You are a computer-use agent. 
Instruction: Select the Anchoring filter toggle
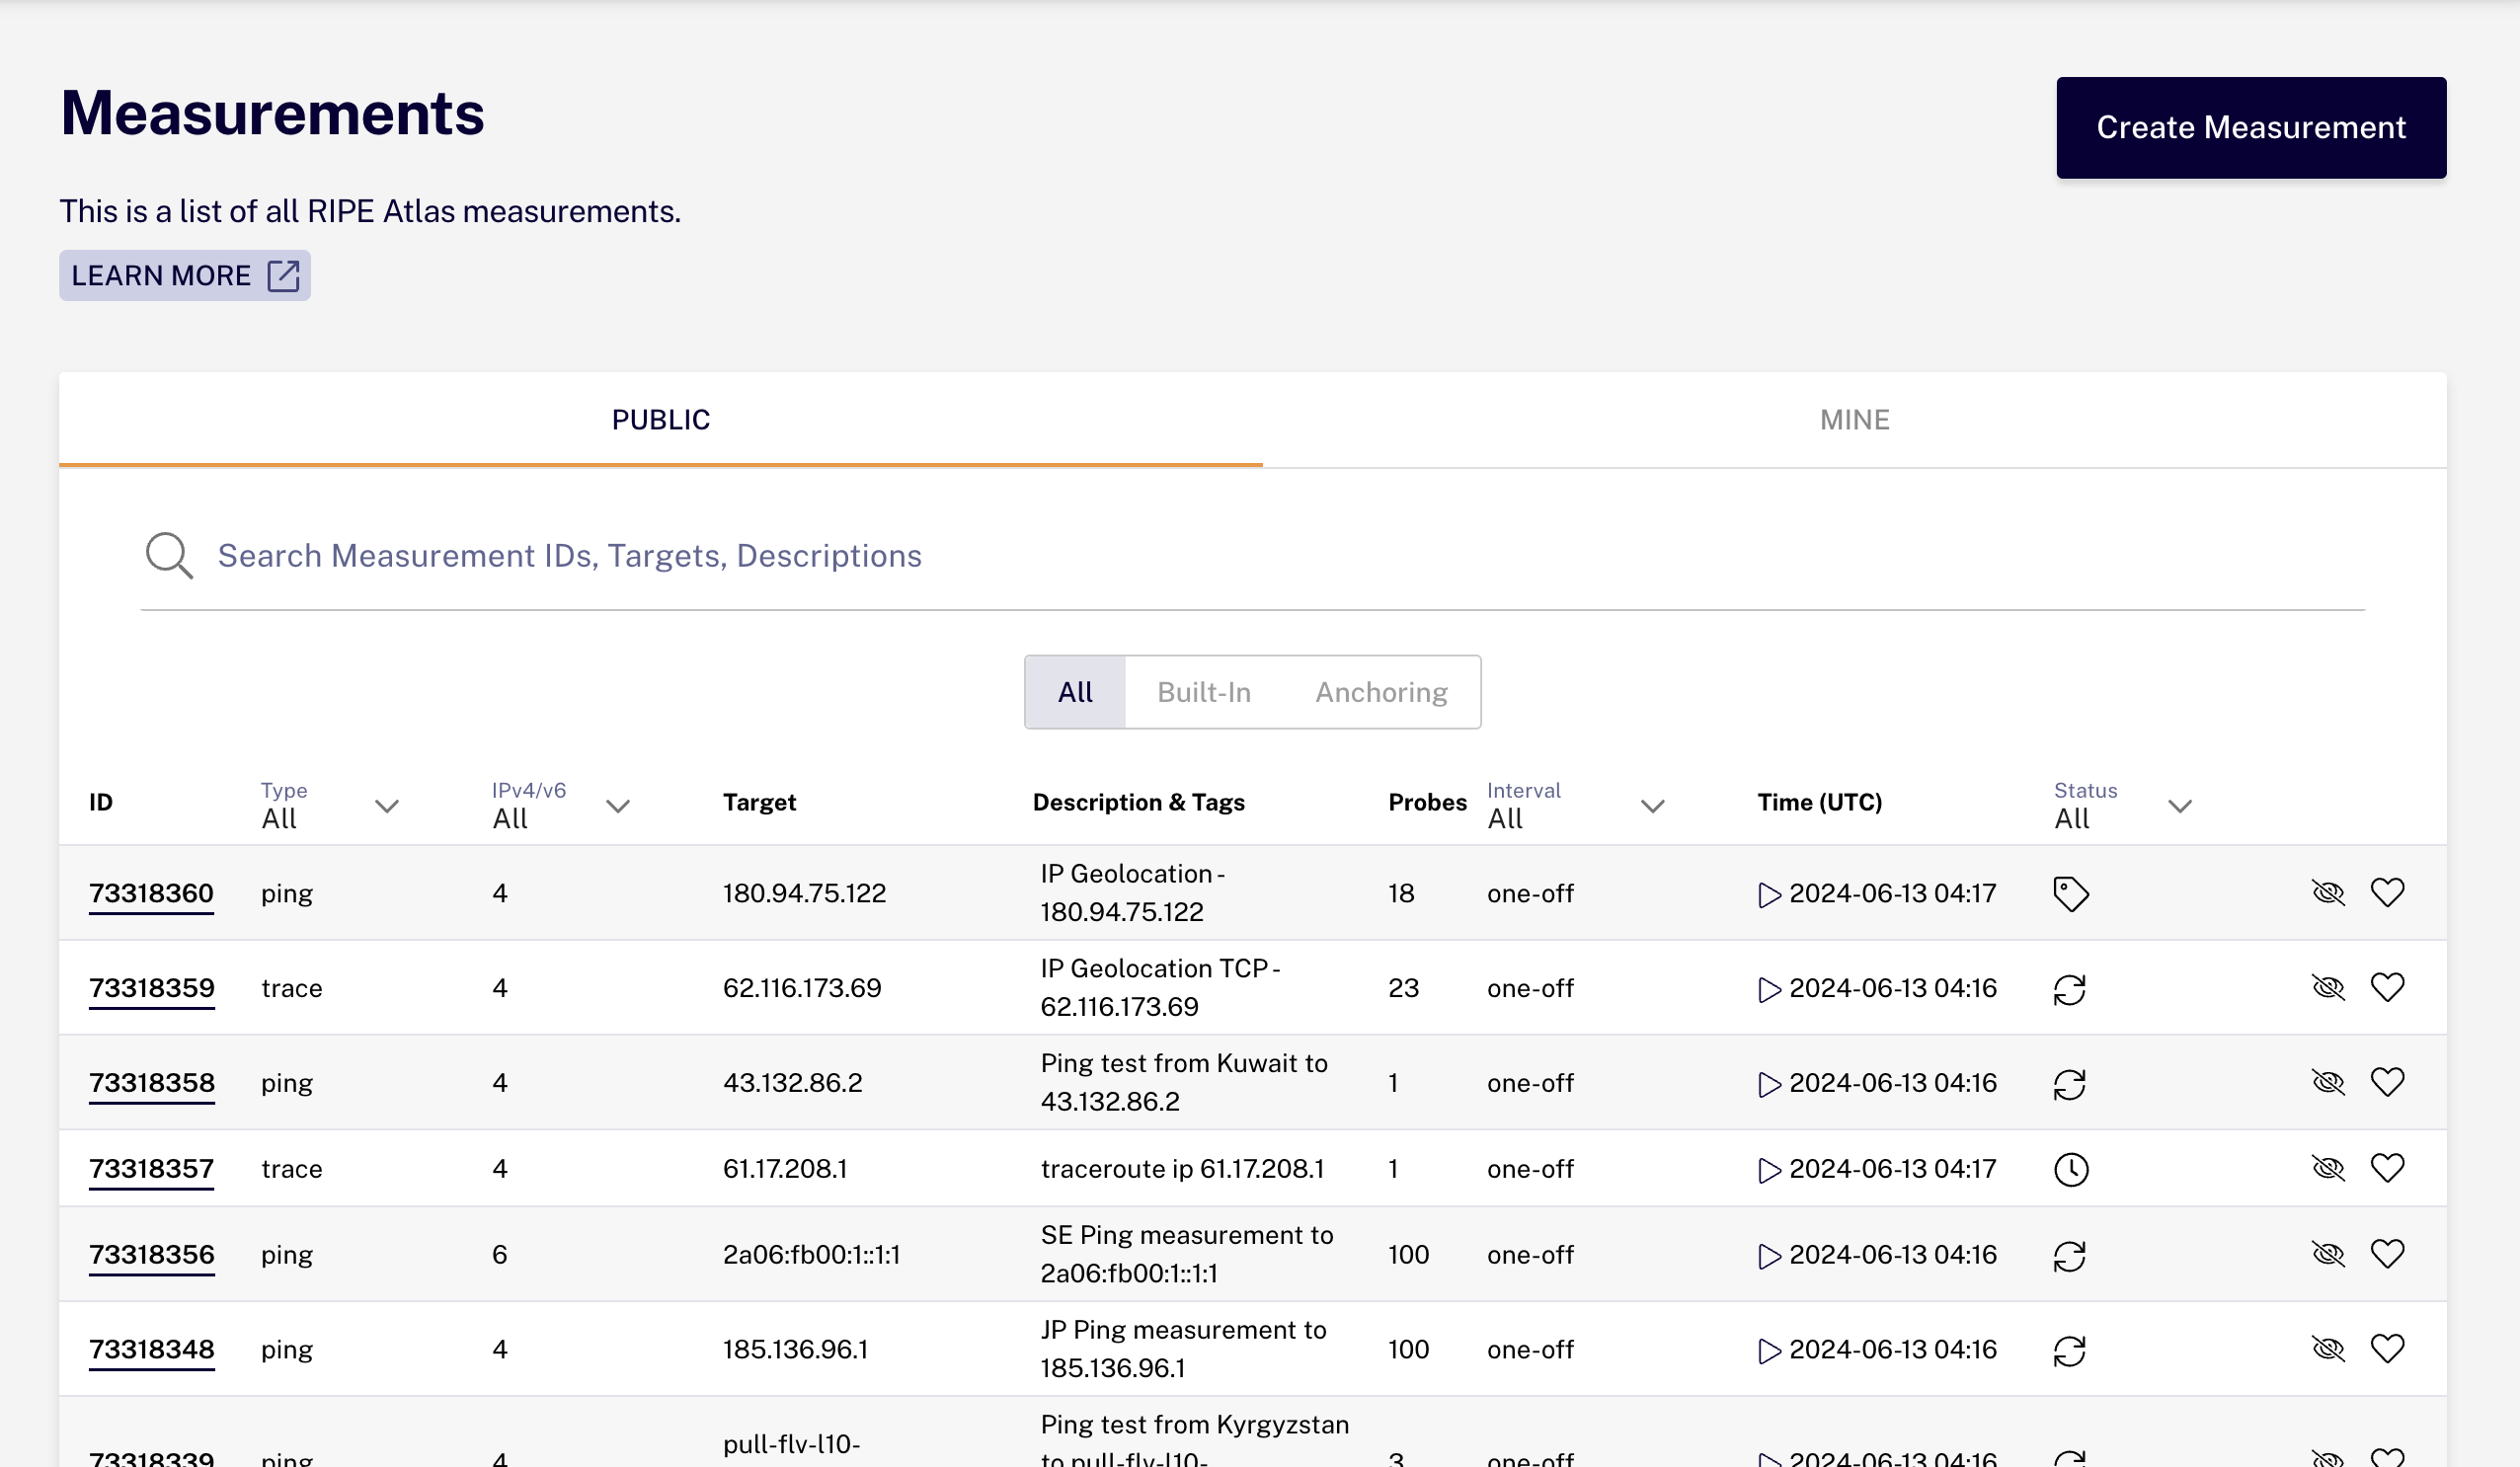1381,692
